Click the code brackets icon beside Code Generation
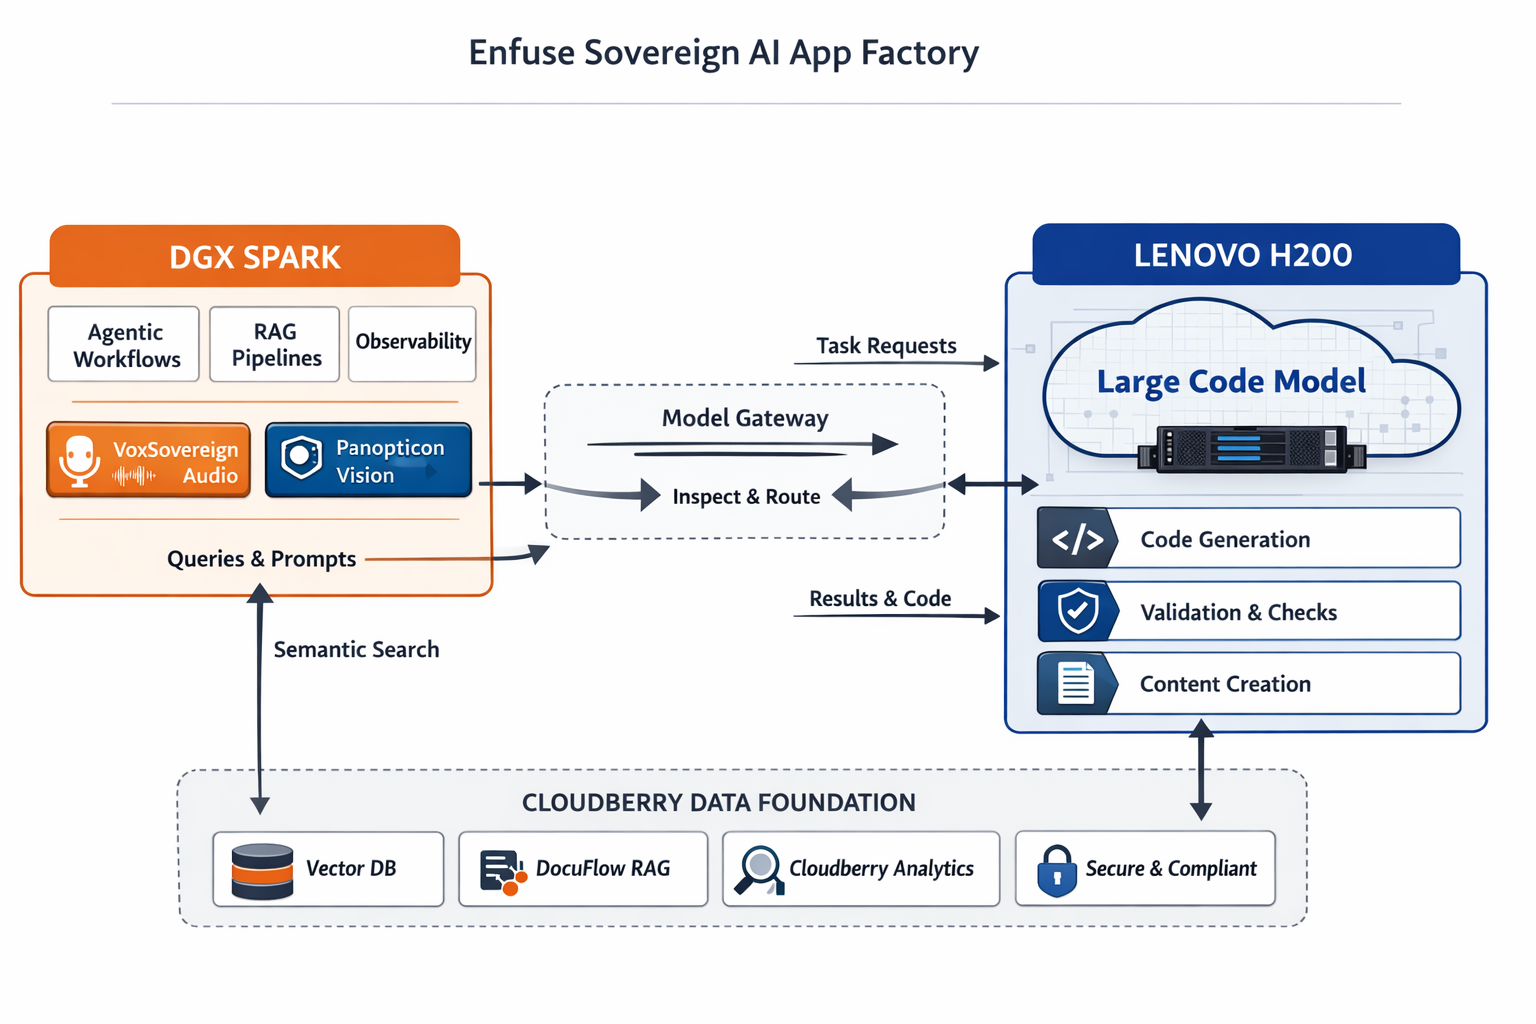 [x=1077, y=539]
